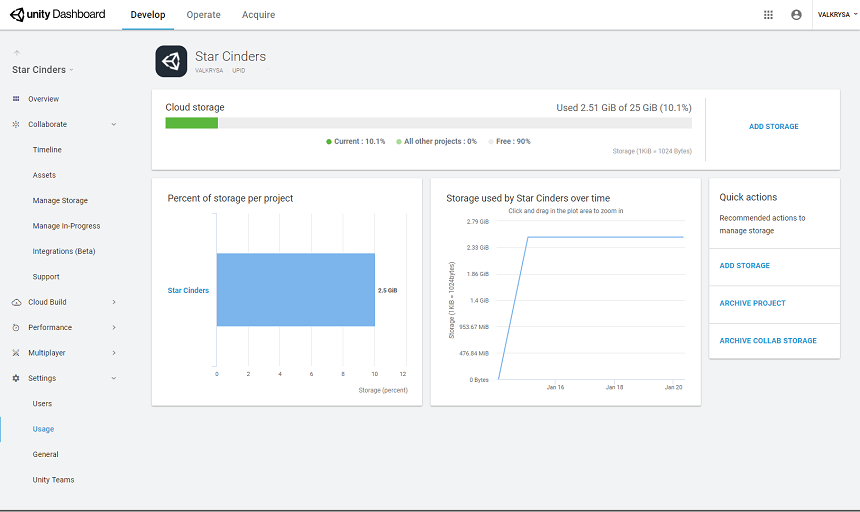This screenshot has width=860, height=512.
Task: Click the Unity Dashboard logo
Action: tap(57, 15)
